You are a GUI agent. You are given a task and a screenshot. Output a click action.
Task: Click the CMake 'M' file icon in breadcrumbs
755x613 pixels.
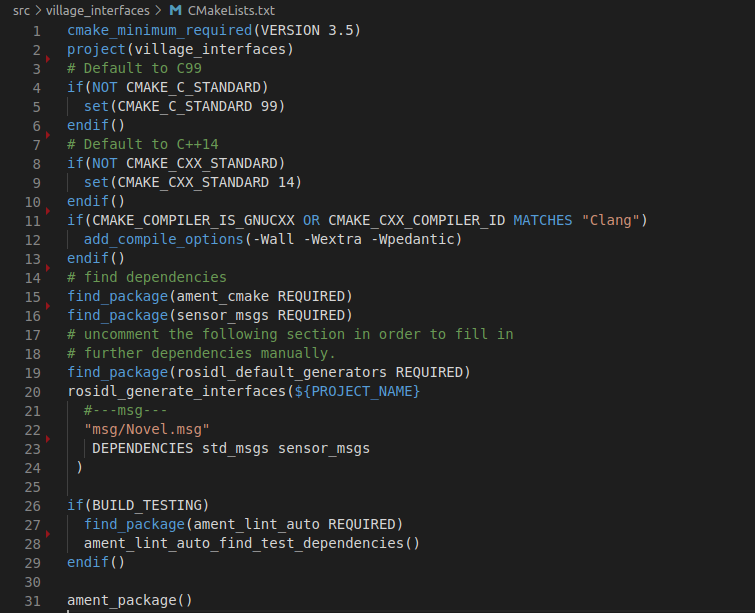click(176, 10)
